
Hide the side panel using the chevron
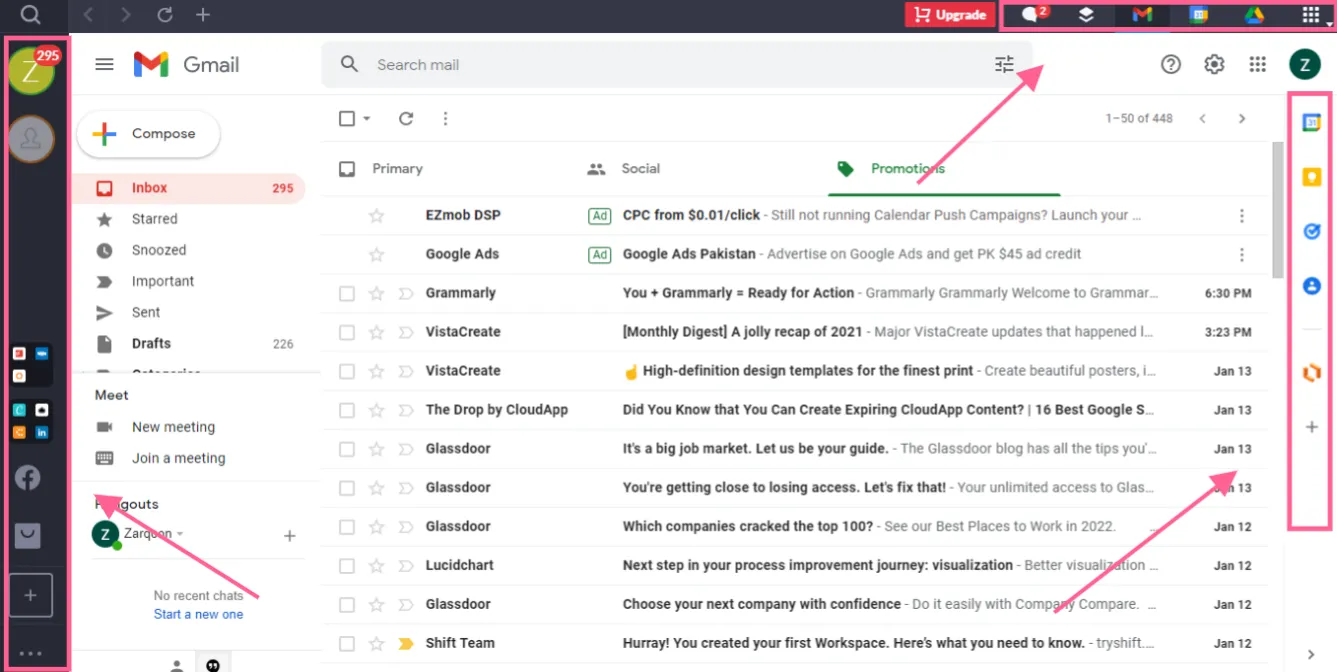pos(1312,655)
